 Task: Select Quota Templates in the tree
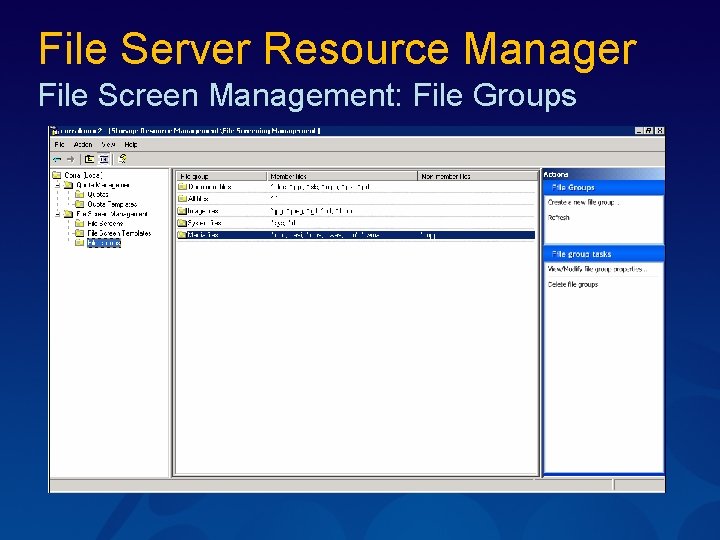click(x=112, y=204)
